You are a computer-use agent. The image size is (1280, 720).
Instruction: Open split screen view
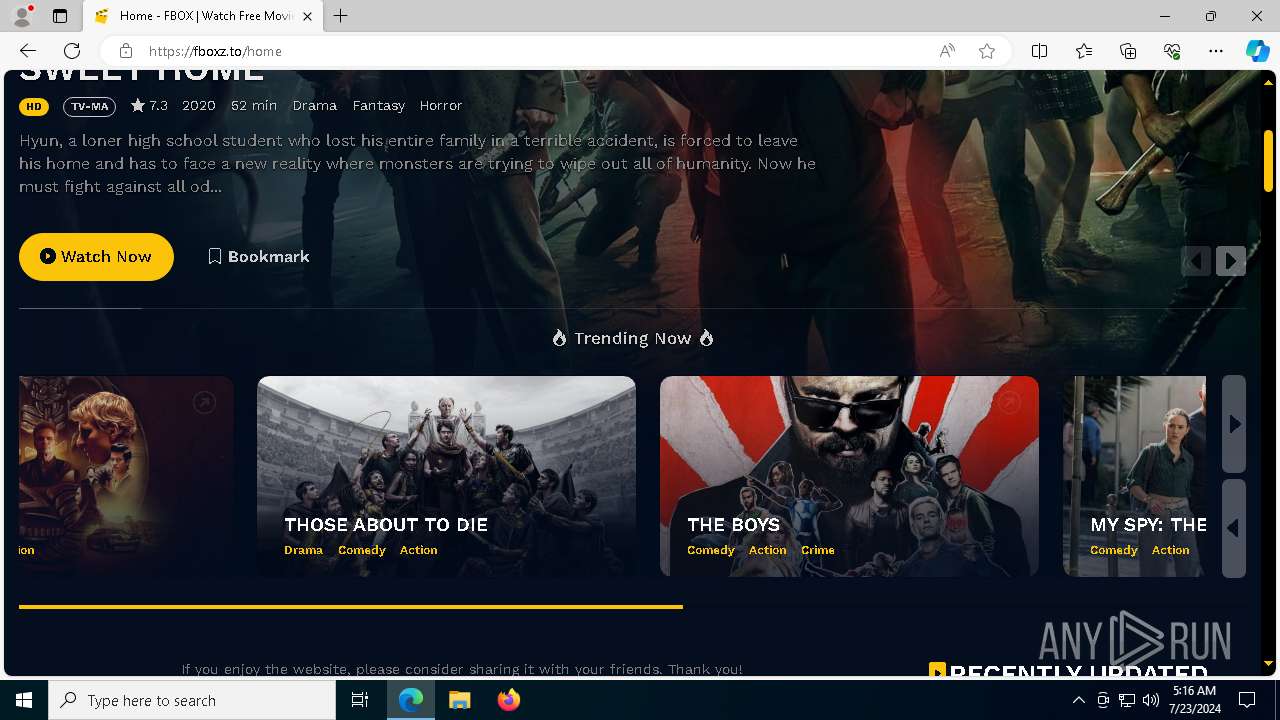pyautogui.click(x=1039, y=51)
